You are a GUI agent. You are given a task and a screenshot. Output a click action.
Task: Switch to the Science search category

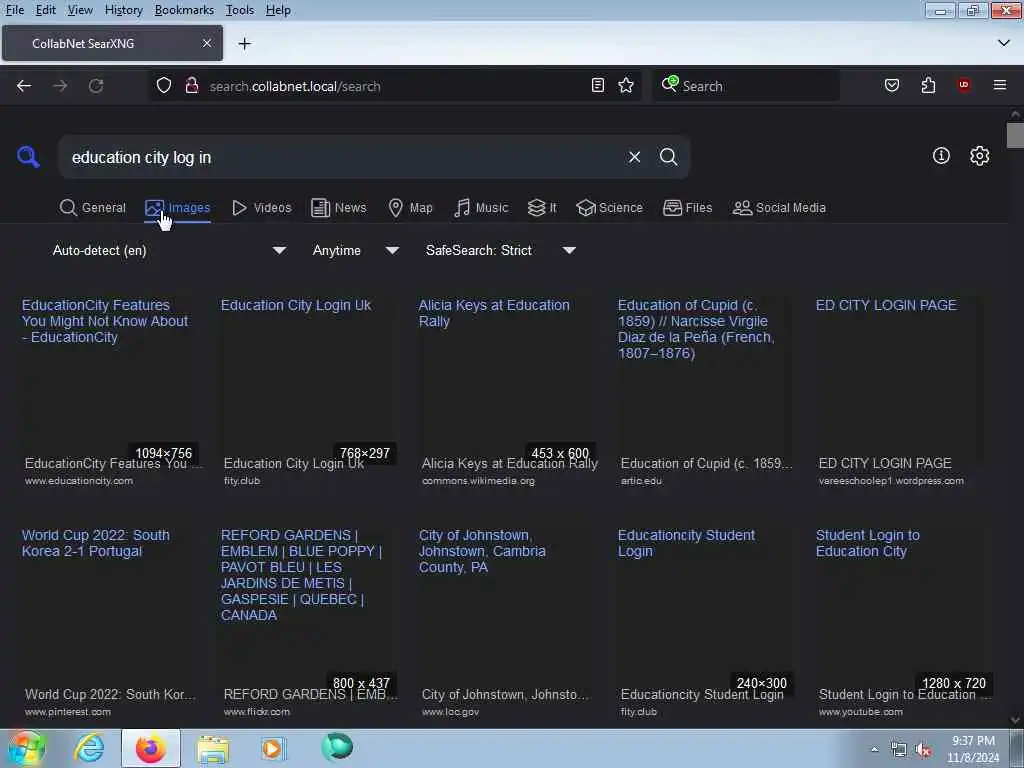pos(609,208)
